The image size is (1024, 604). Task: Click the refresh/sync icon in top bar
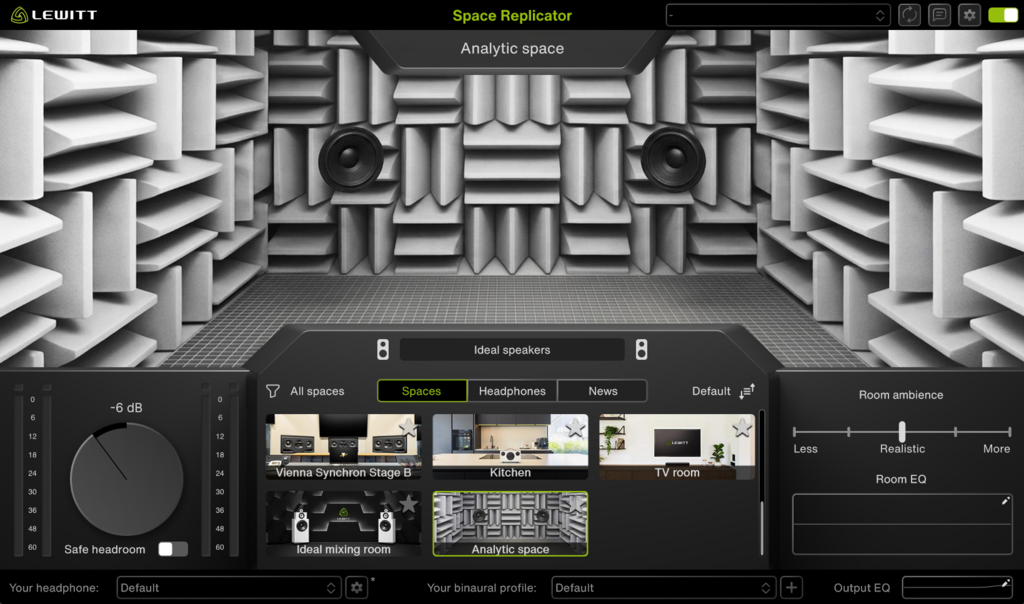pos(909,15)
